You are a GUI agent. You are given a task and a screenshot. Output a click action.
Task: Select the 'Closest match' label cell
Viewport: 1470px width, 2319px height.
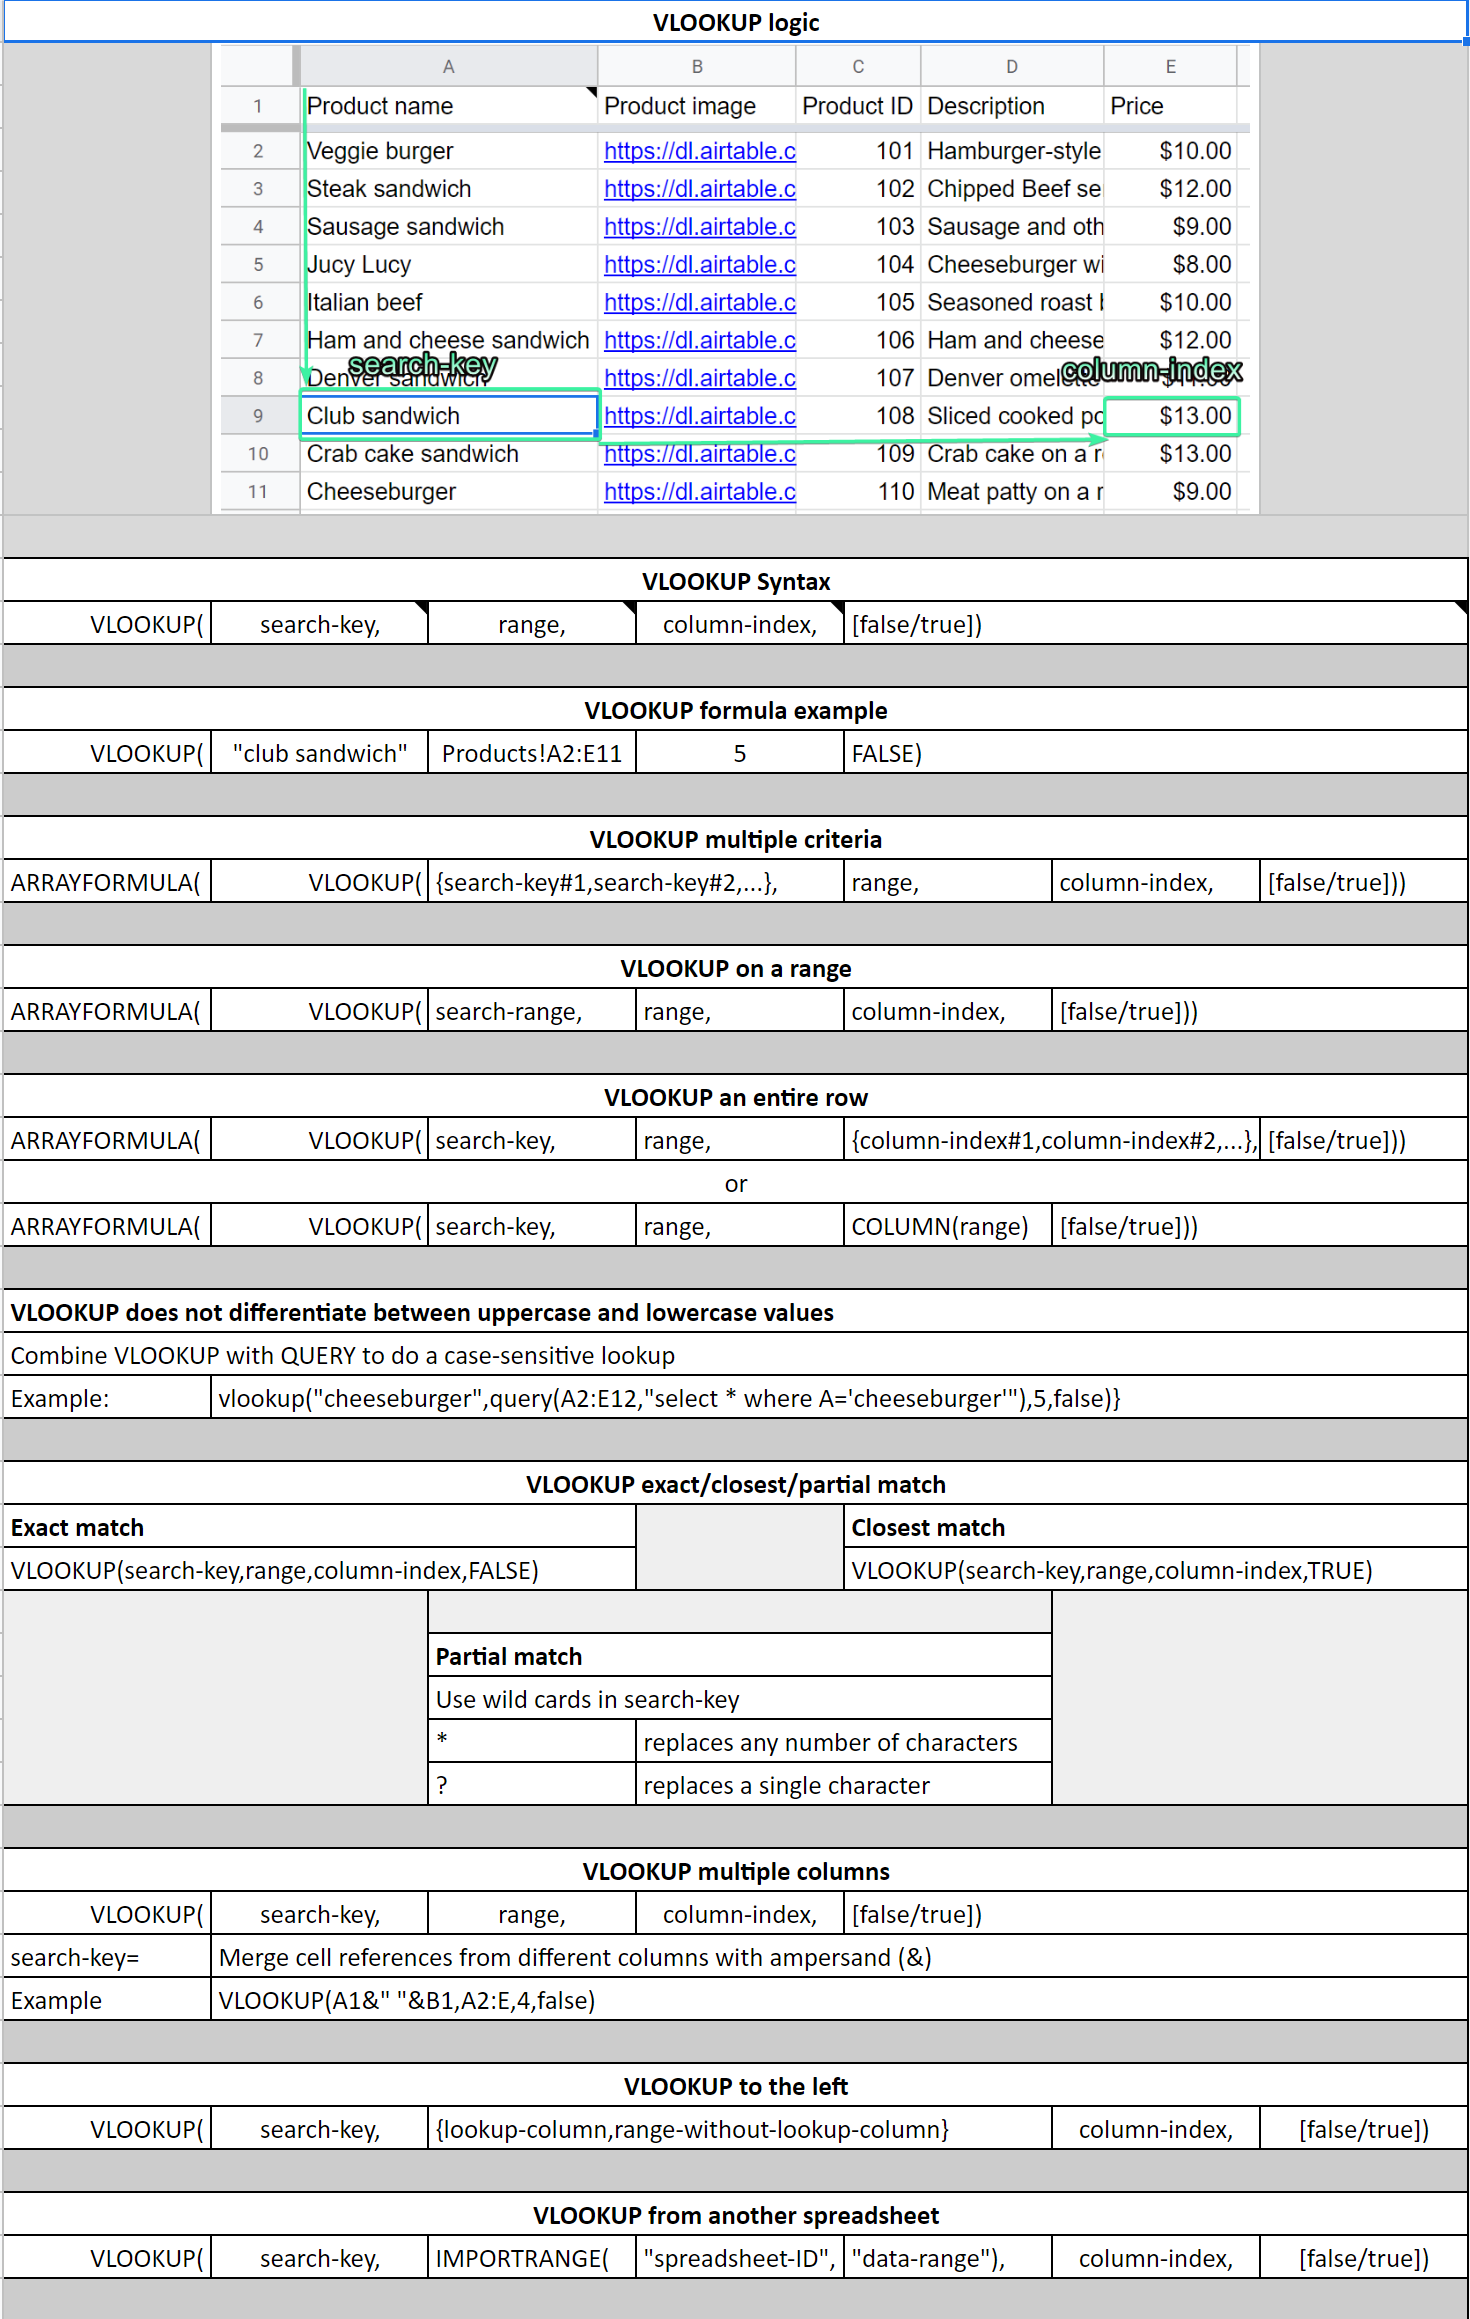(1155, 1527)
